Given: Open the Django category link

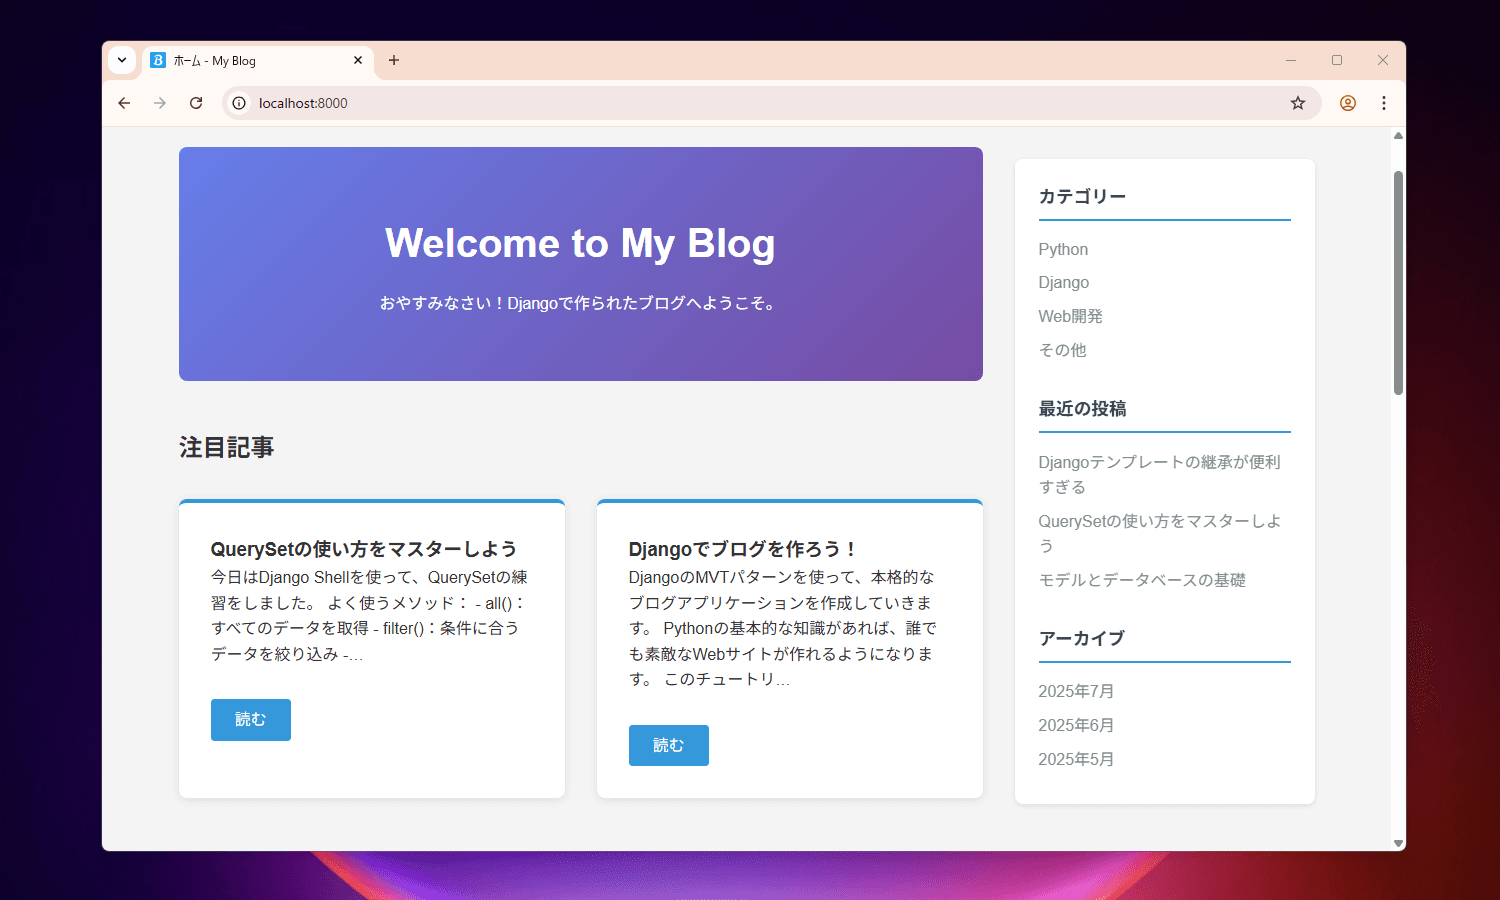Looking at the screenshot, I should (x=1064, y=283).
